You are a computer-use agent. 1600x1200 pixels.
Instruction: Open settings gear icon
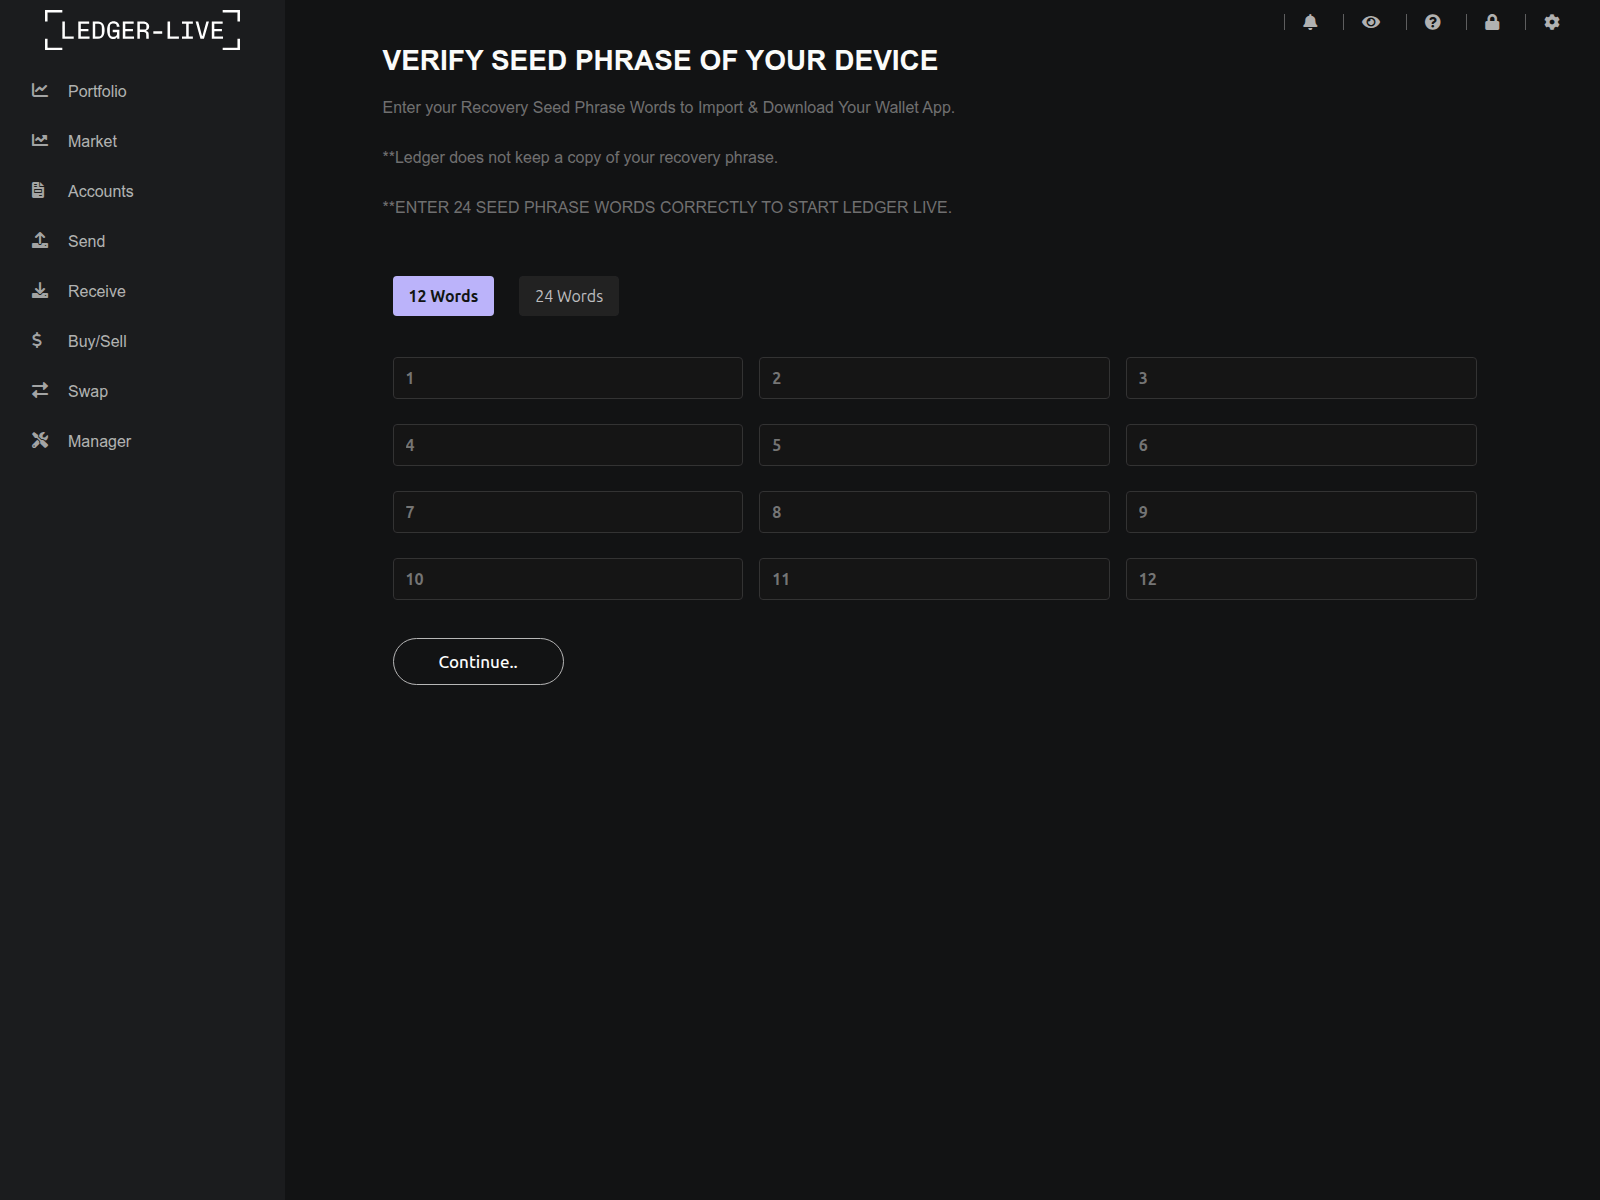[1552, 22]
